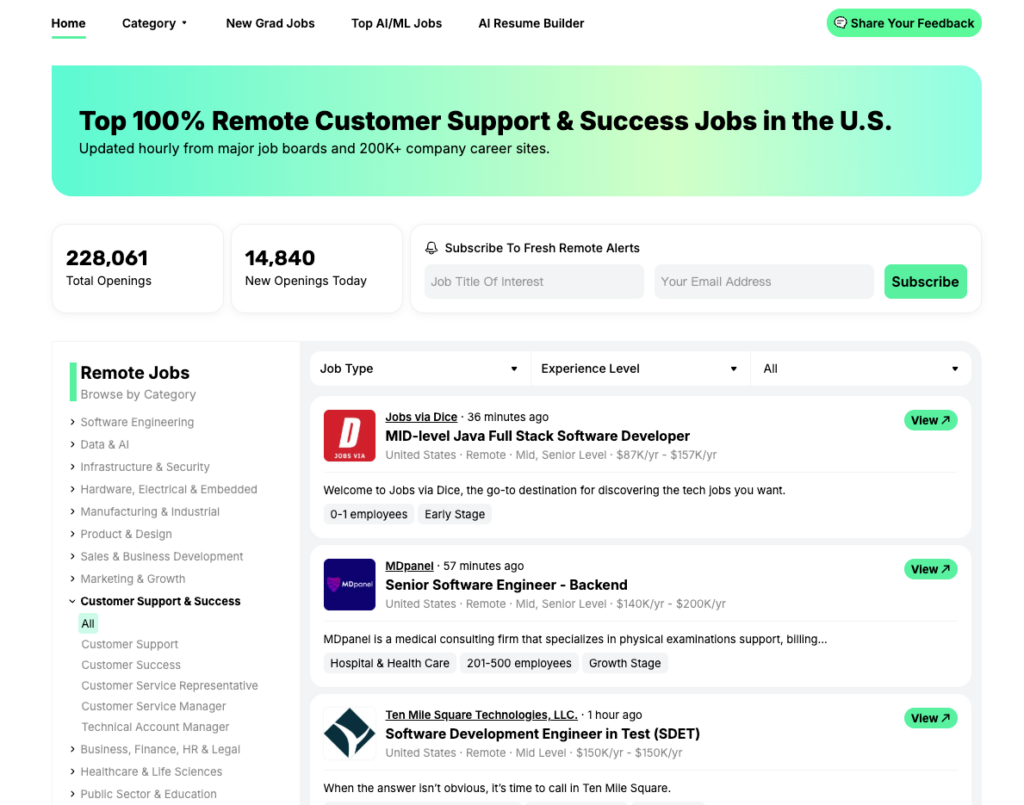Image resolution: width=1024 pixels, height=805 pixels.
Task: Select the Customer Success category filter
Action: point(131,664)
